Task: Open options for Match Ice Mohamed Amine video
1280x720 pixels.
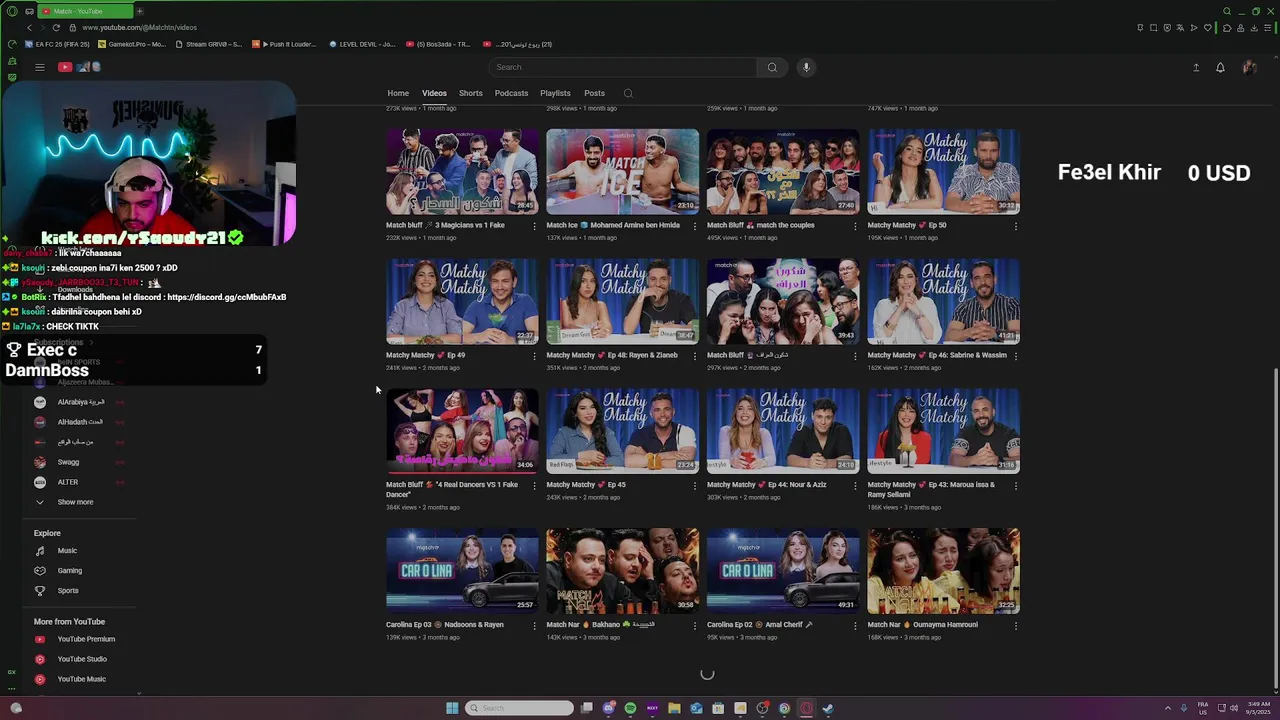Action: coord(694,226)
